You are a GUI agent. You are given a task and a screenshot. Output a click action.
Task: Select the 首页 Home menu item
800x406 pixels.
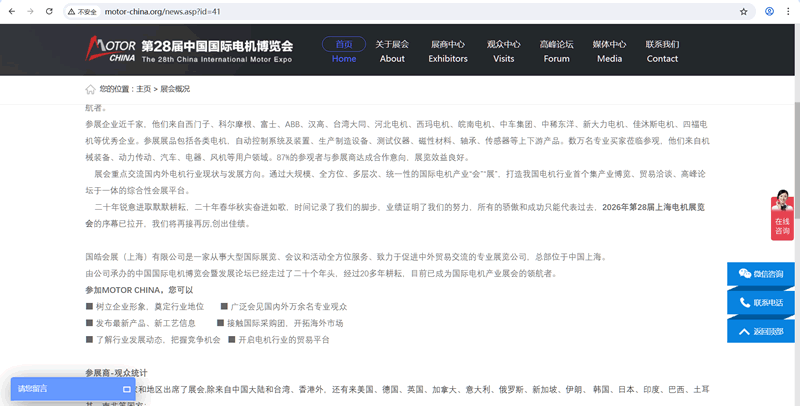tap(343, 51)
